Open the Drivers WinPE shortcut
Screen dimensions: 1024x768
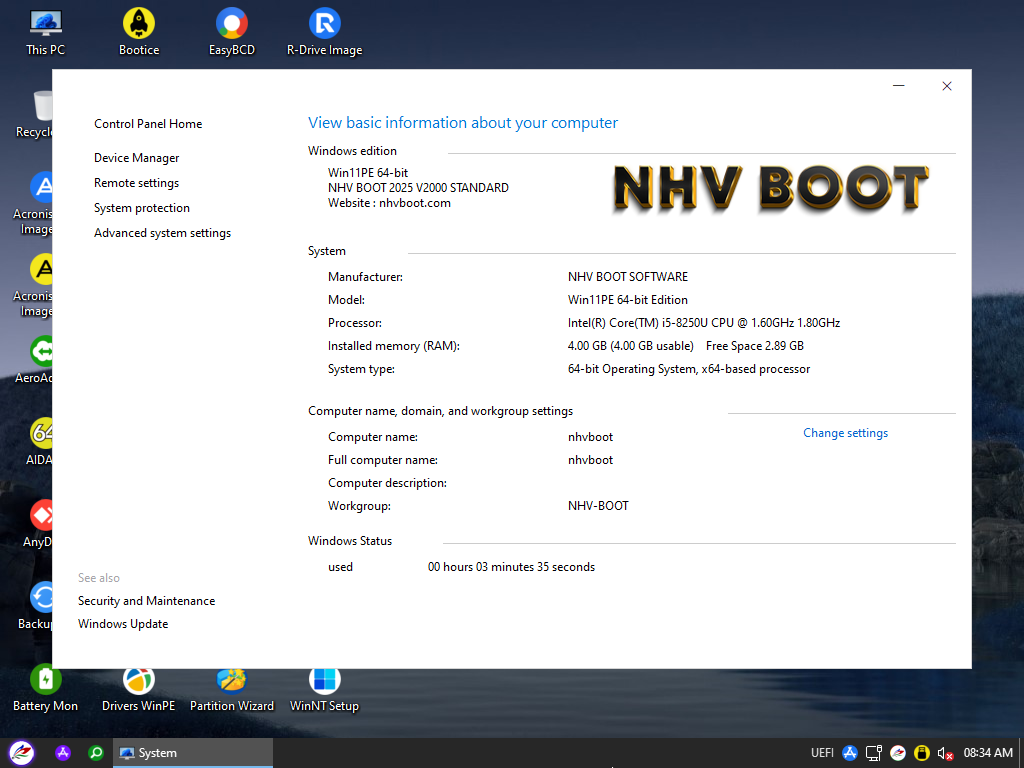139,682
